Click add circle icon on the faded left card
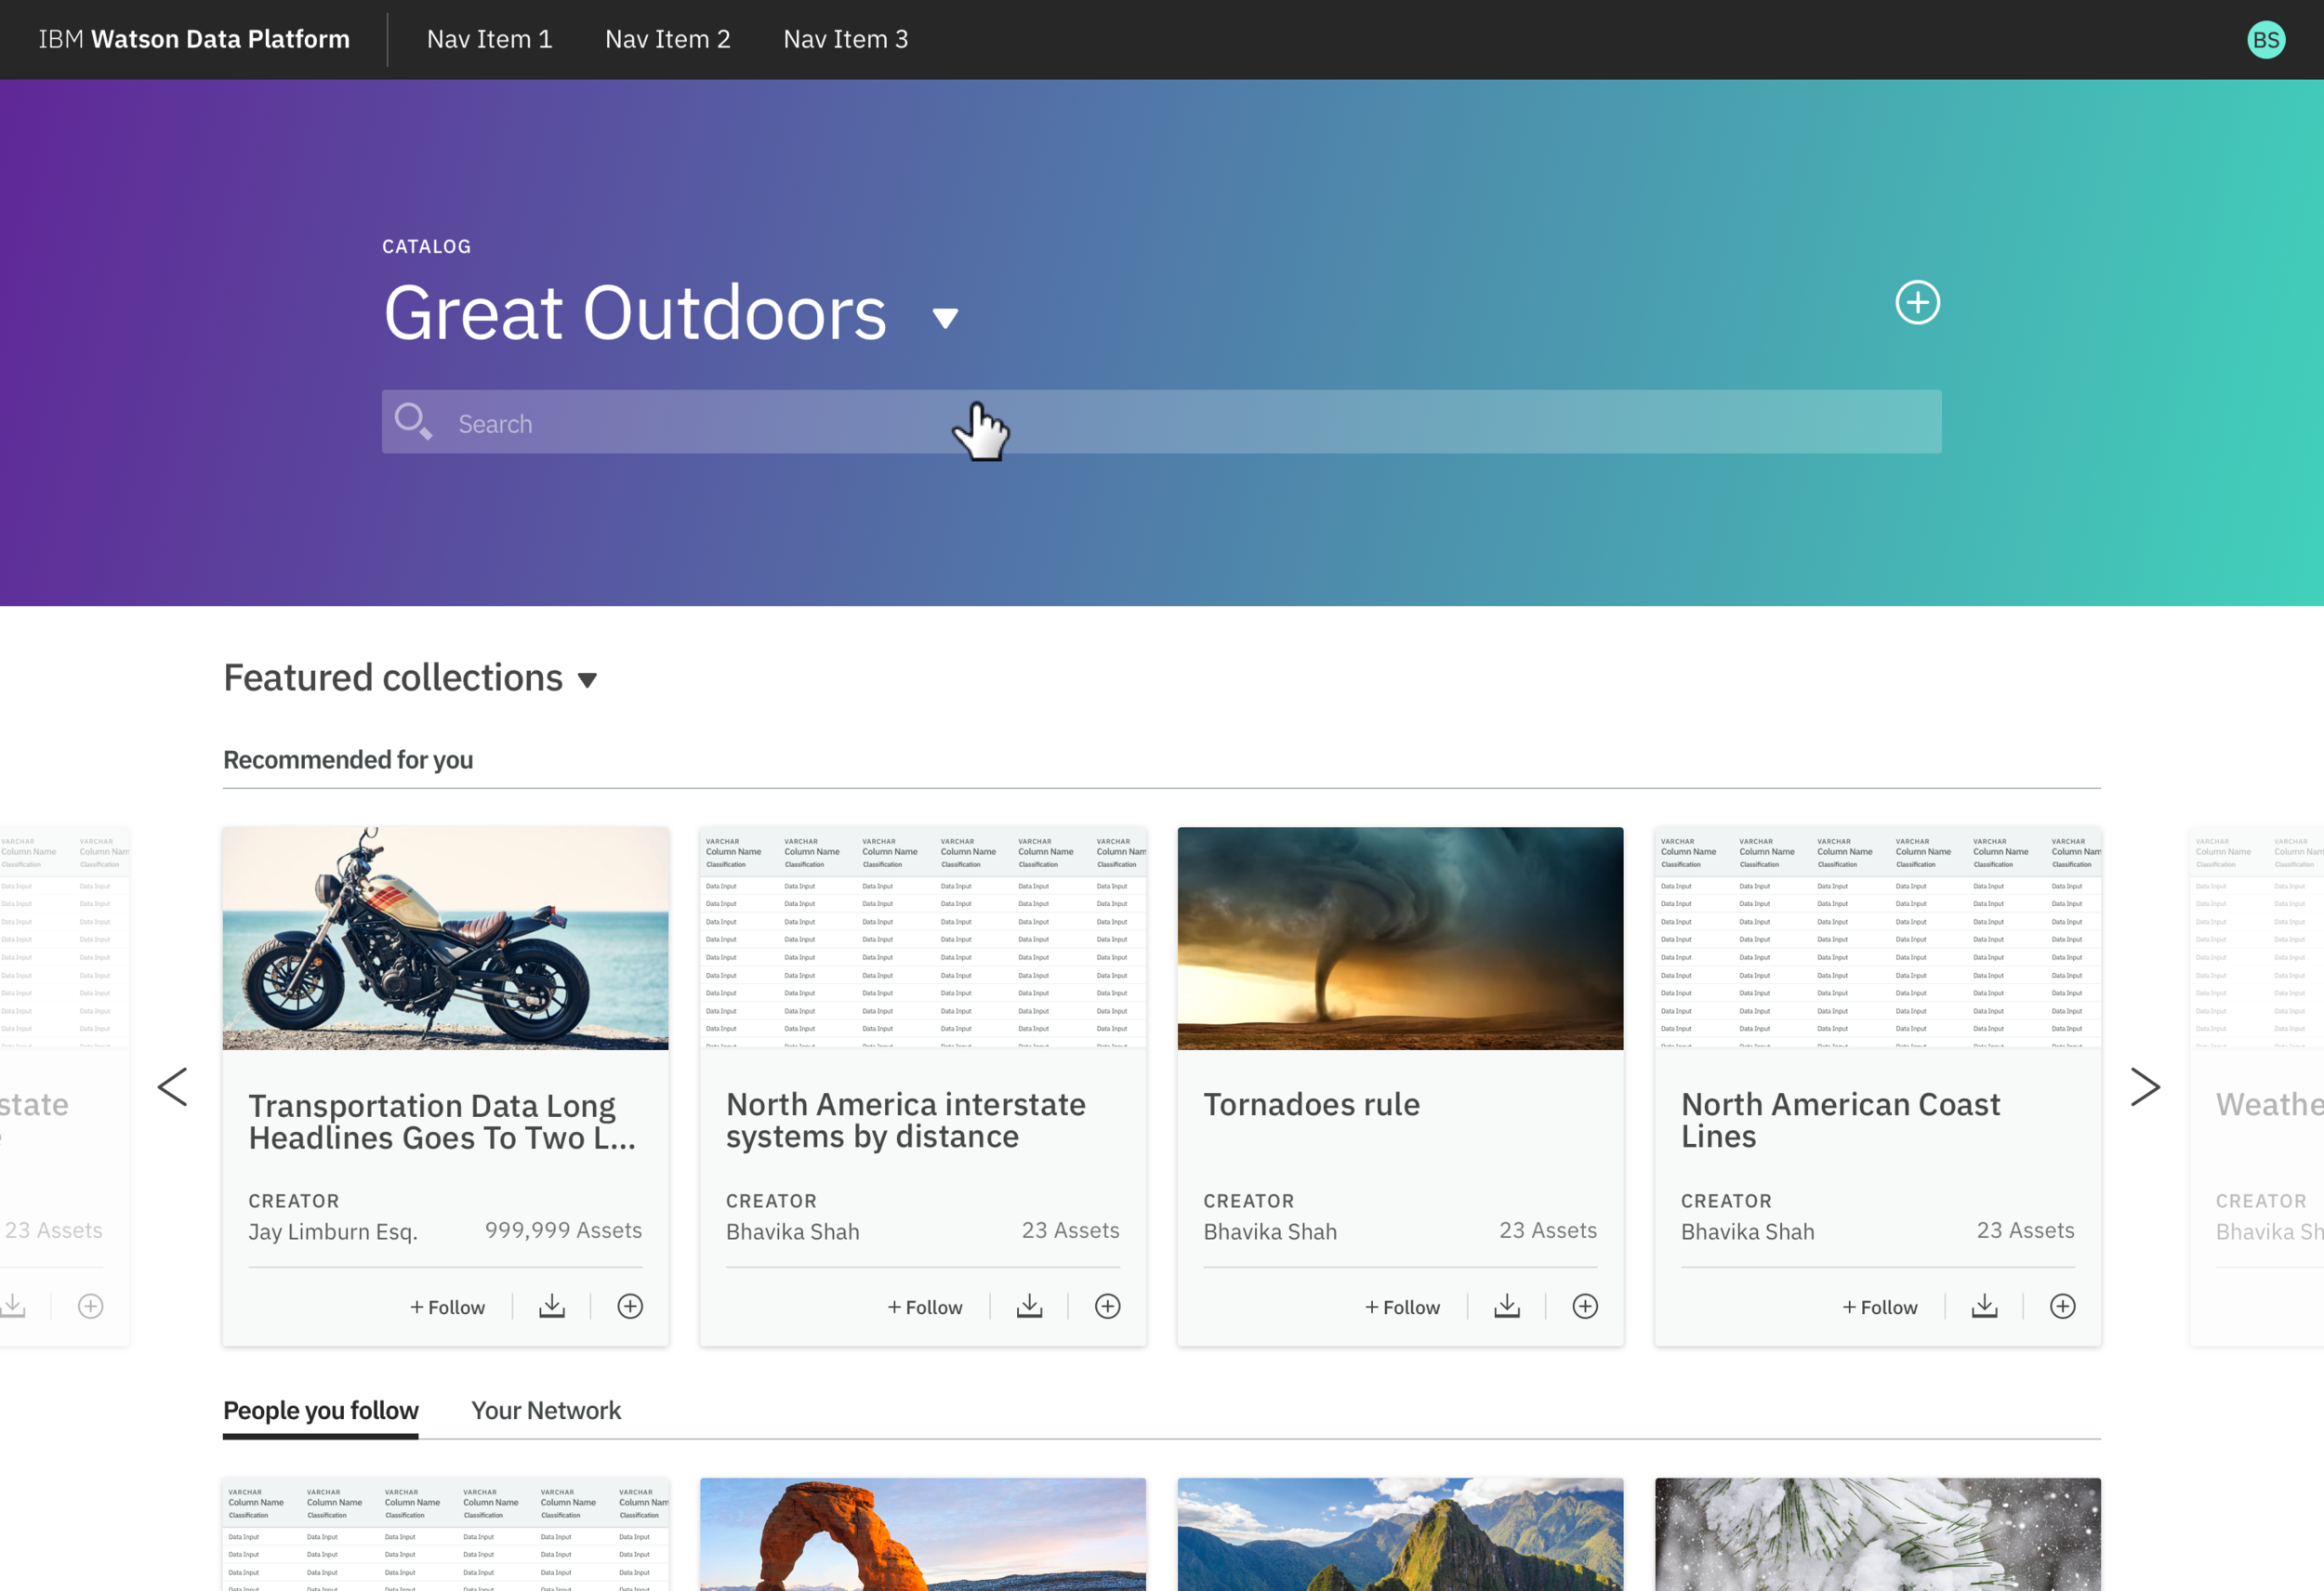 tap(91, 1306)
